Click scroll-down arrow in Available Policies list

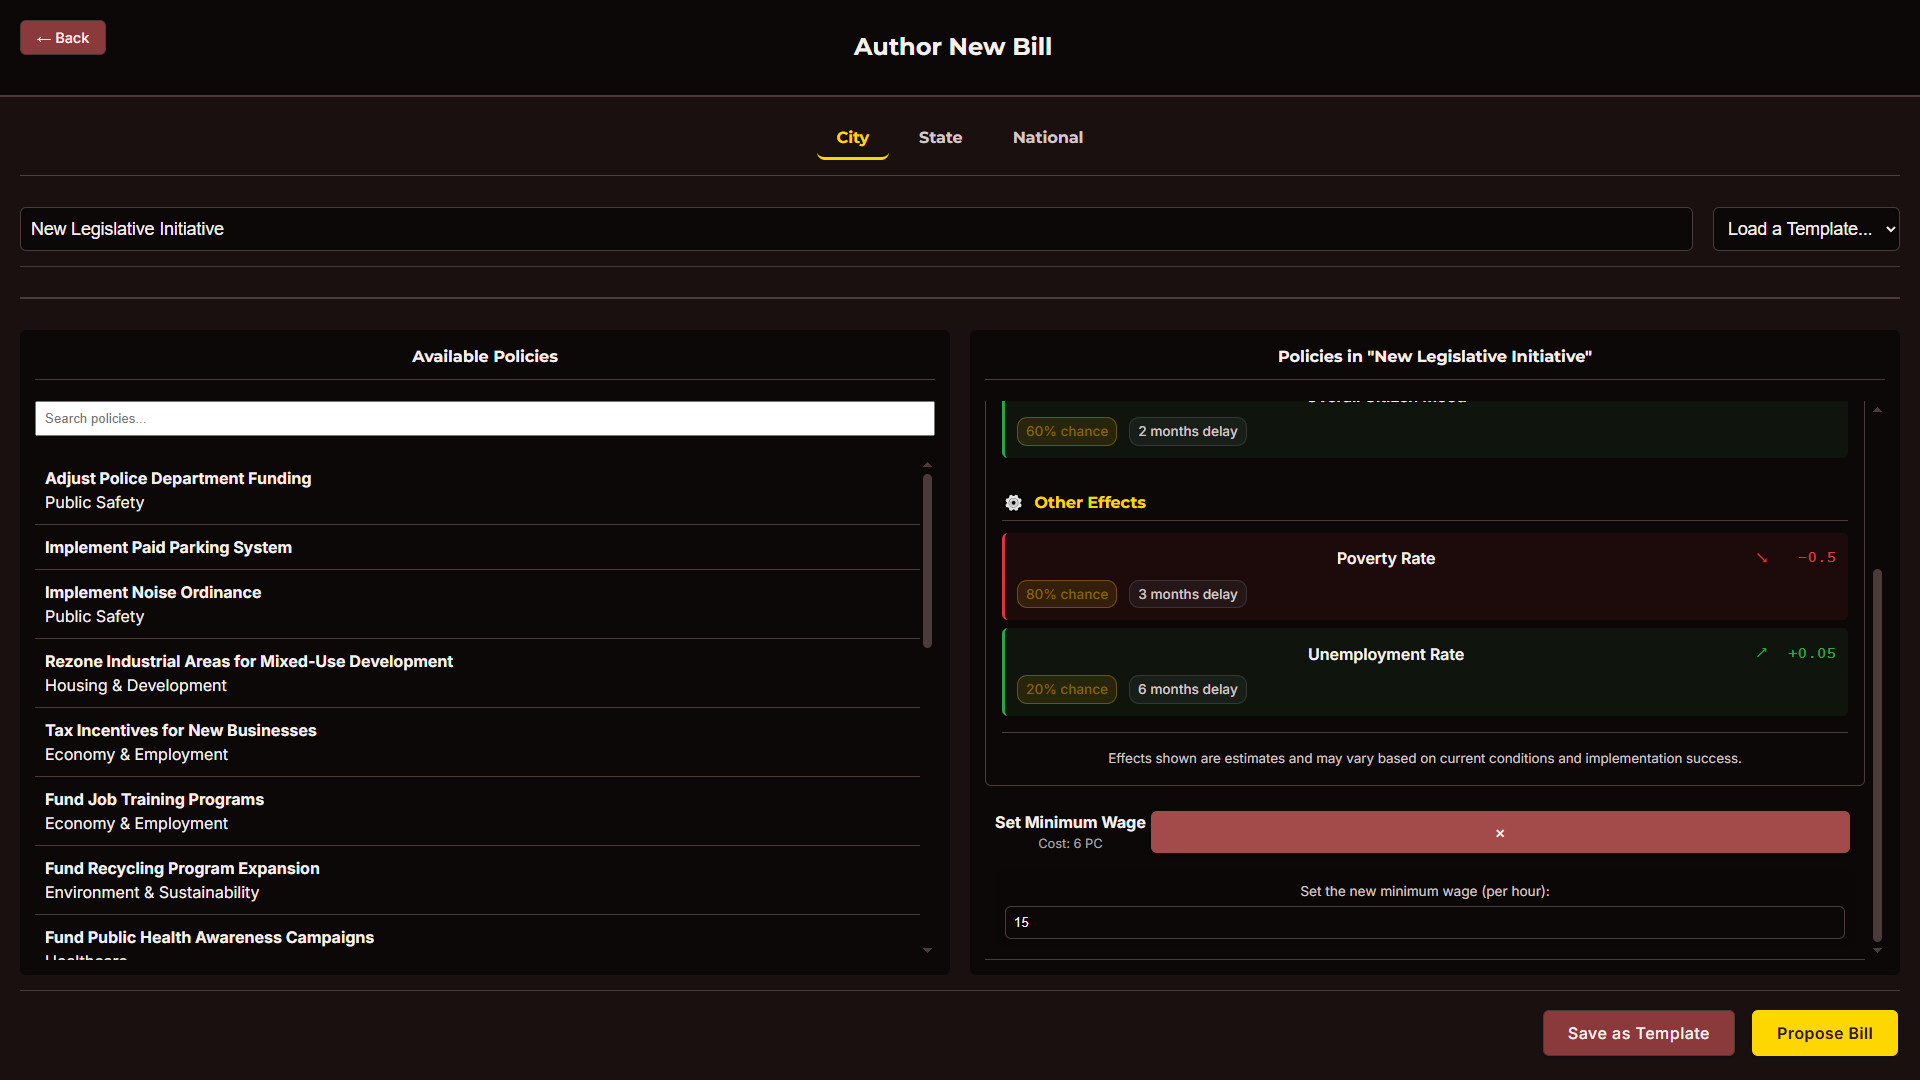click(927, 951)
